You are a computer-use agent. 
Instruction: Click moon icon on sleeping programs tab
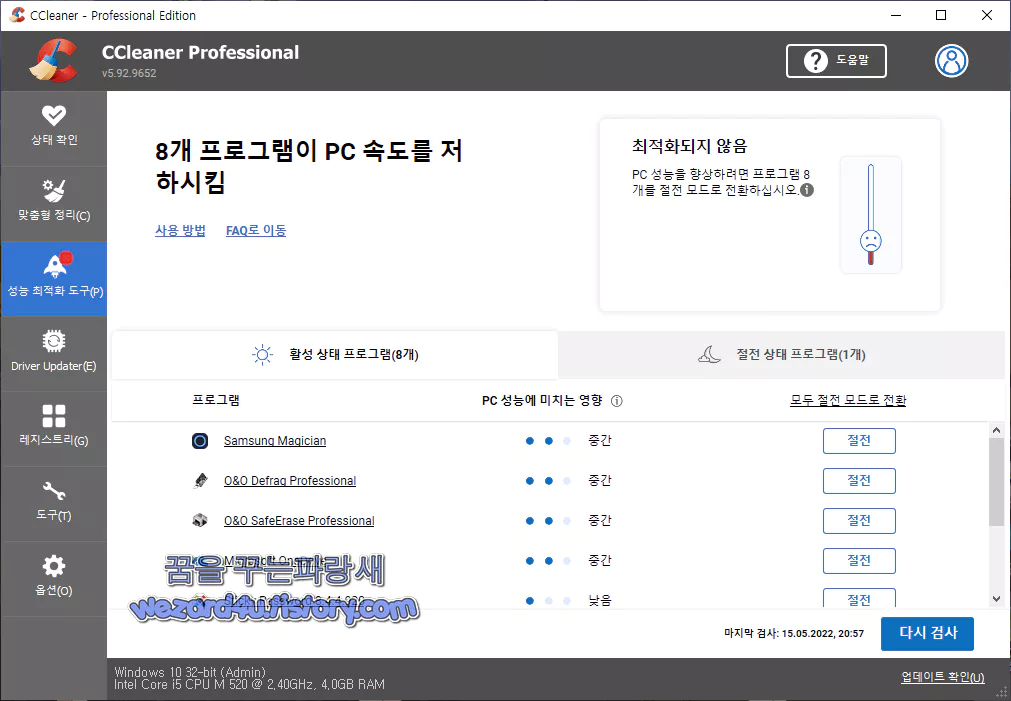(709, 355)
